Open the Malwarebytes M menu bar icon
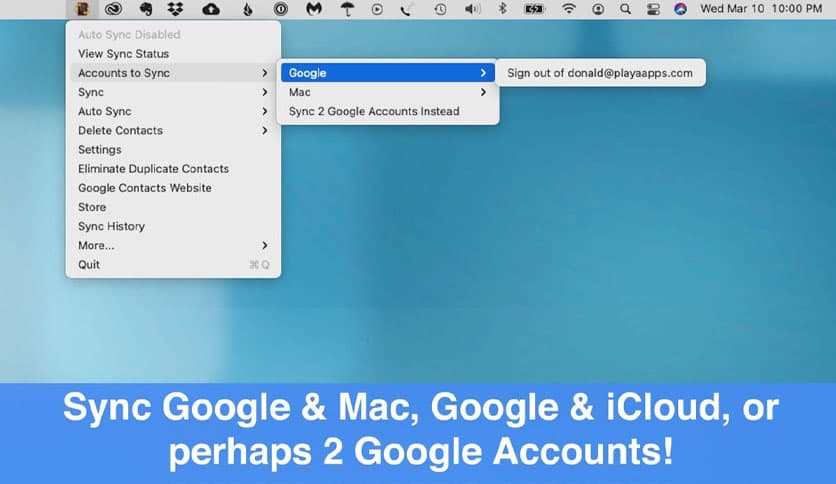This screenshot has width=836, height=484. [x=314, y=9]
